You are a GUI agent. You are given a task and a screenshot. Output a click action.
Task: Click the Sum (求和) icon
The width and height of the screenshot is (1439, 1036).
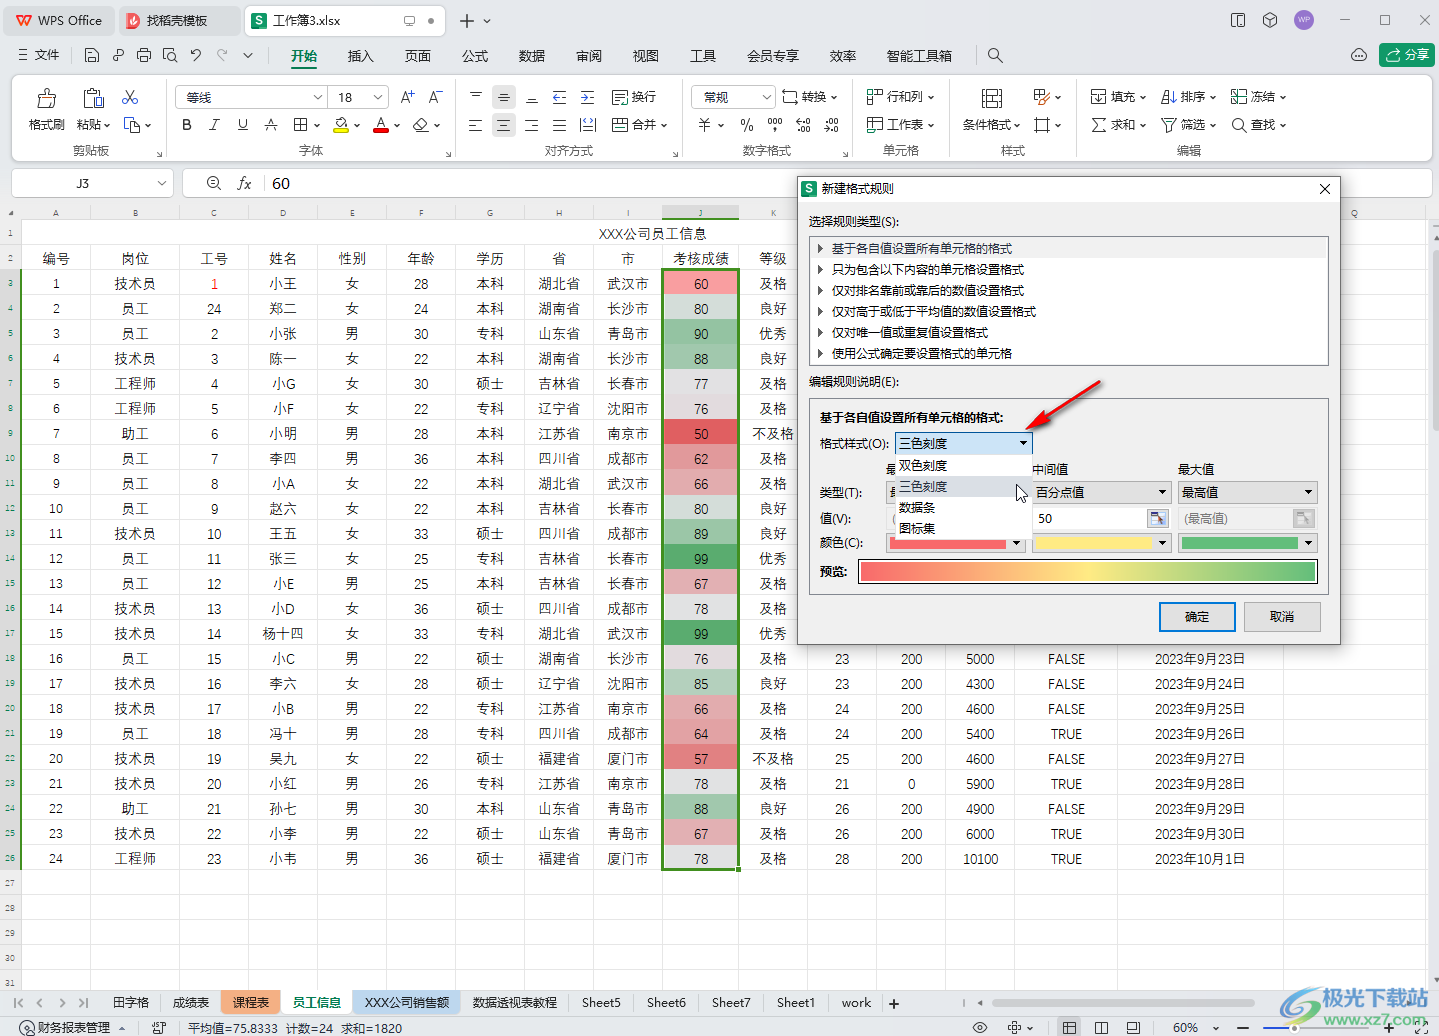click(1099, 125)
